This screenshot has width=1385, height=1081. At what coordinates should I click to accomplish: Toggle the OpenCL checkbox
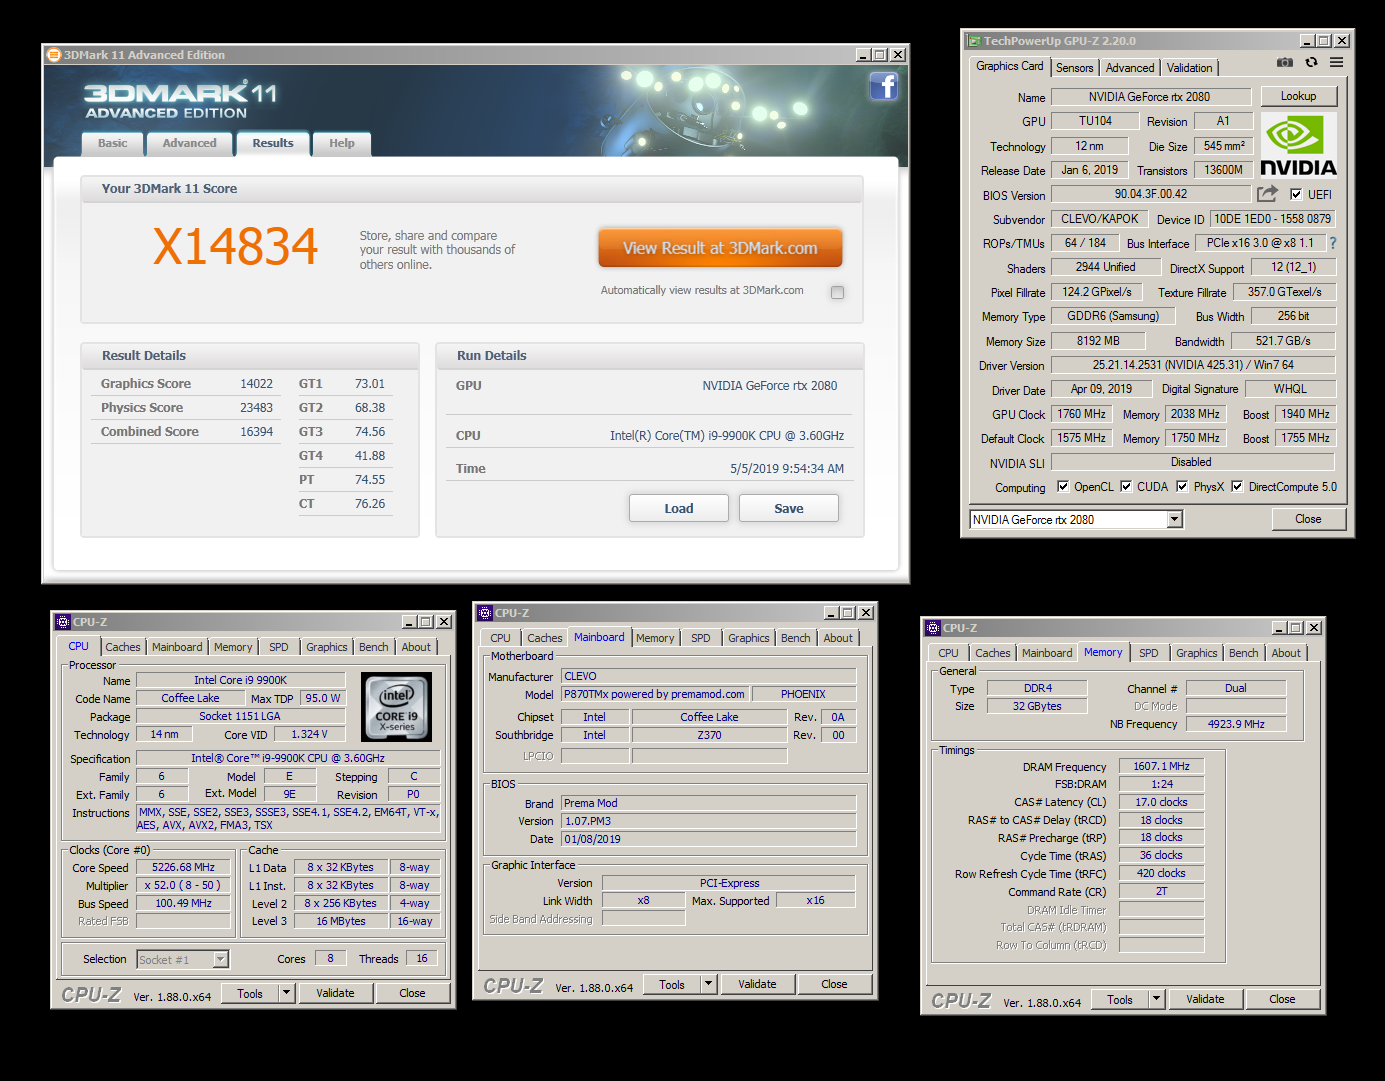pos(1063,487)
